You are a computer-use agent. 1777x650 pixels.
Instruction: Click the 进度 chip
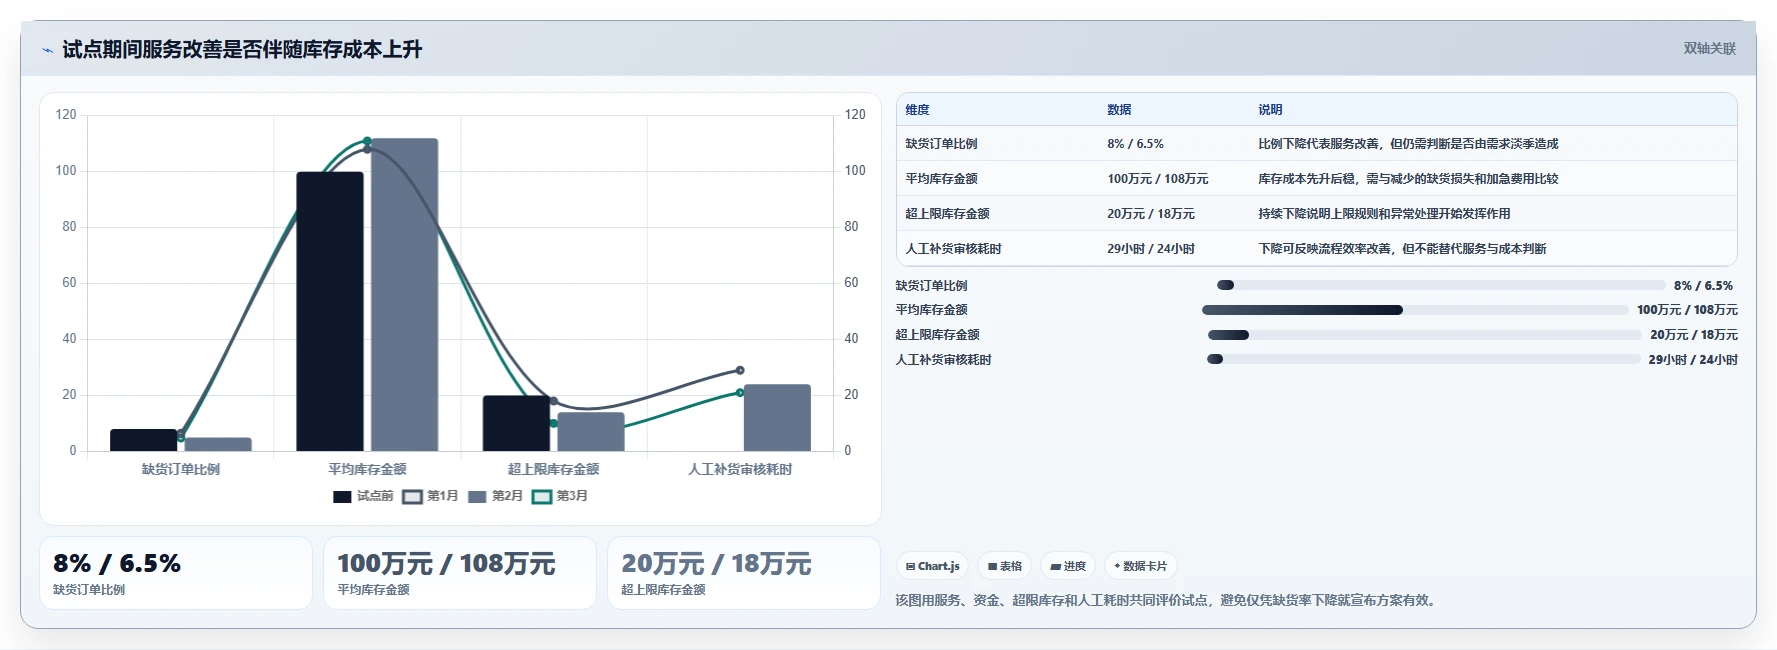[1068, 566]
